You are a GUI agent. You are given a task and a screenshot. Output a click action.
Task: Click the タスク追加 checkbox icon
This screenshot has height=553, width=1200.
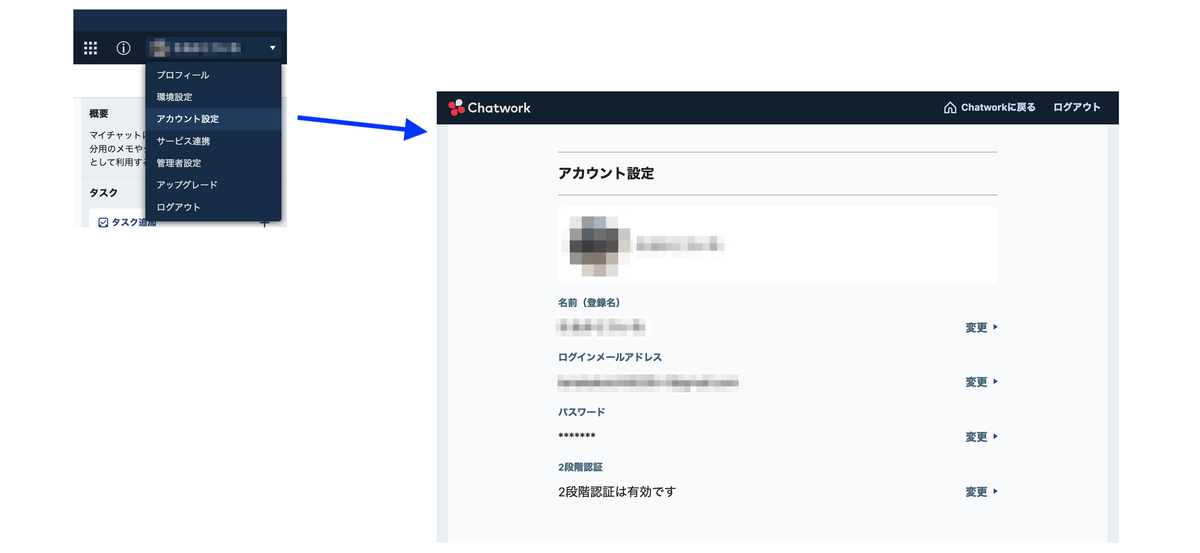pyautogui.click(x=103, y=222)
